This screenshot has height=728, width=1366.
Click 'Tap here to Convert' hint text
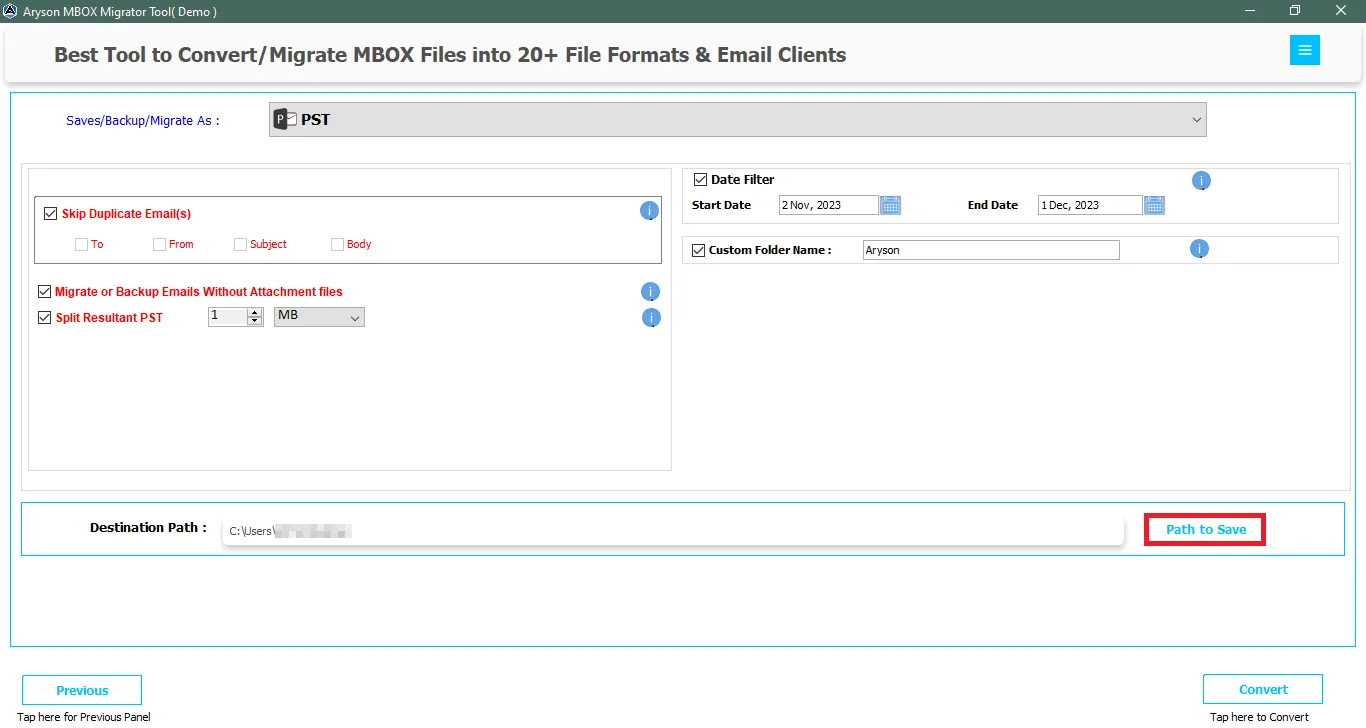click(x=1259, y=717)
